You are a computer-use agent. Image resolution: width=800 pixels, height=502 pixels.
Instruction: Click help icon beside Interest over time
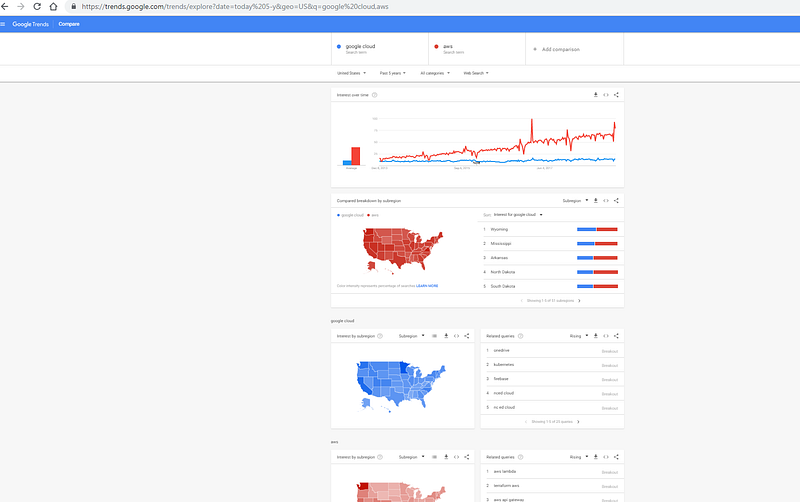point(375,95)
